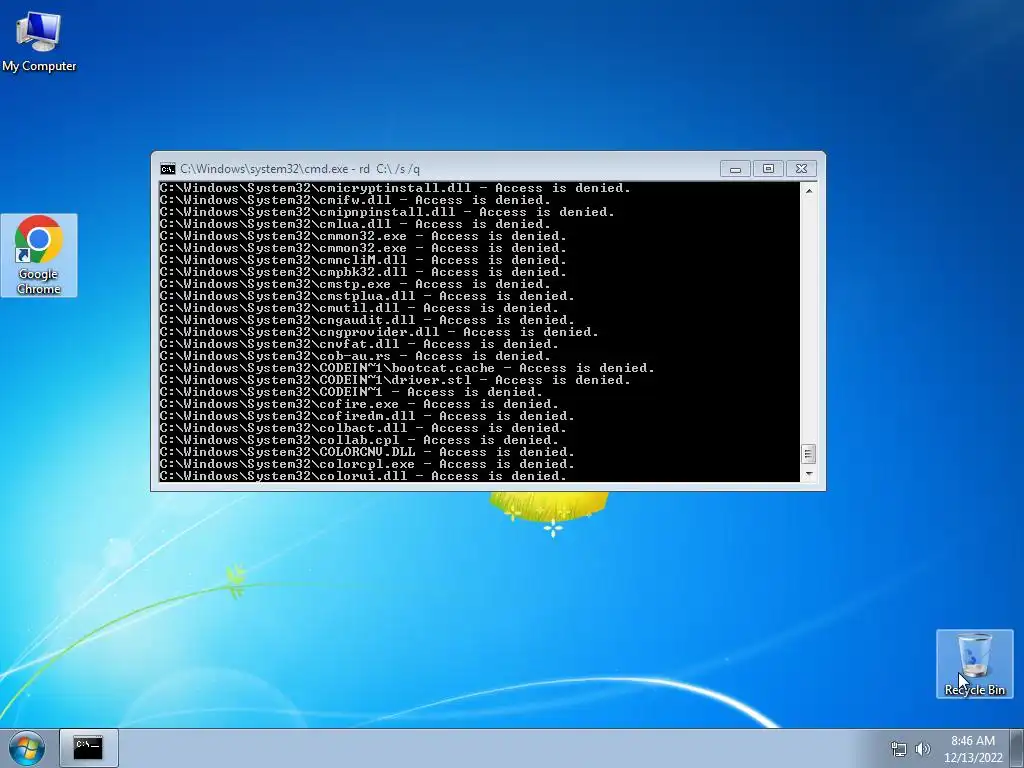Click the collab.cpl access denied line
The height and width of the screenshot is (768, 1024).
(359, 440)
